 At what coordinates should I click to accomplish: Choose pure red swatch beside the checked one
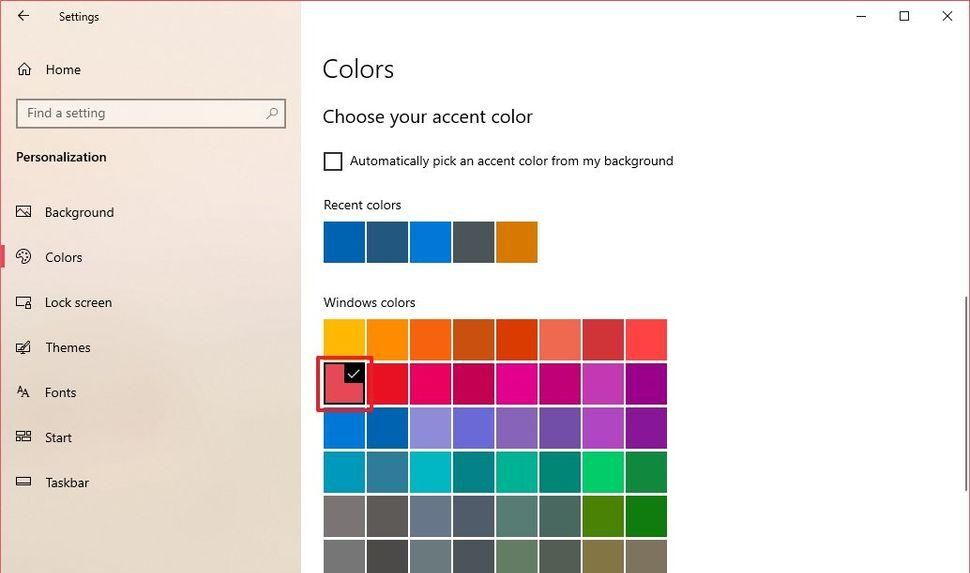(x=387, y=384)
